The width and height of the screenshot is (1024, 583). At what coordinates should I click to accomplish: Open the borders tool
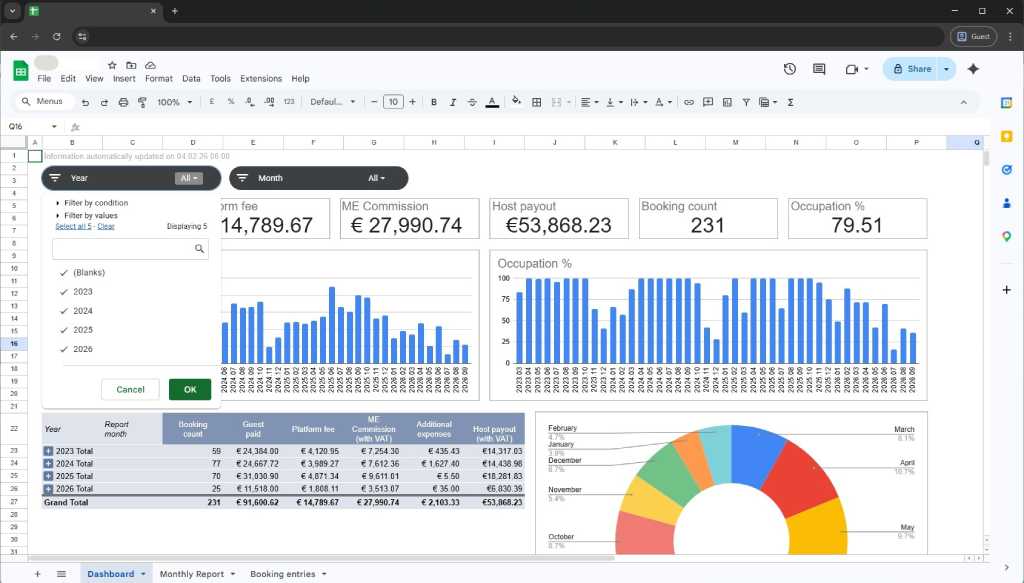(x=536, y=102)
